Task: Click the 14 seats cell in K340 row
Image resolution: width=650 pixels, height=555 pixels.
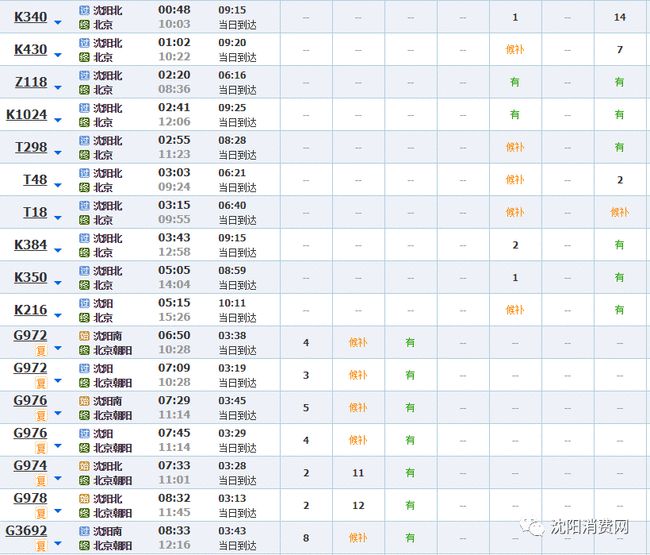Action: 620,17
